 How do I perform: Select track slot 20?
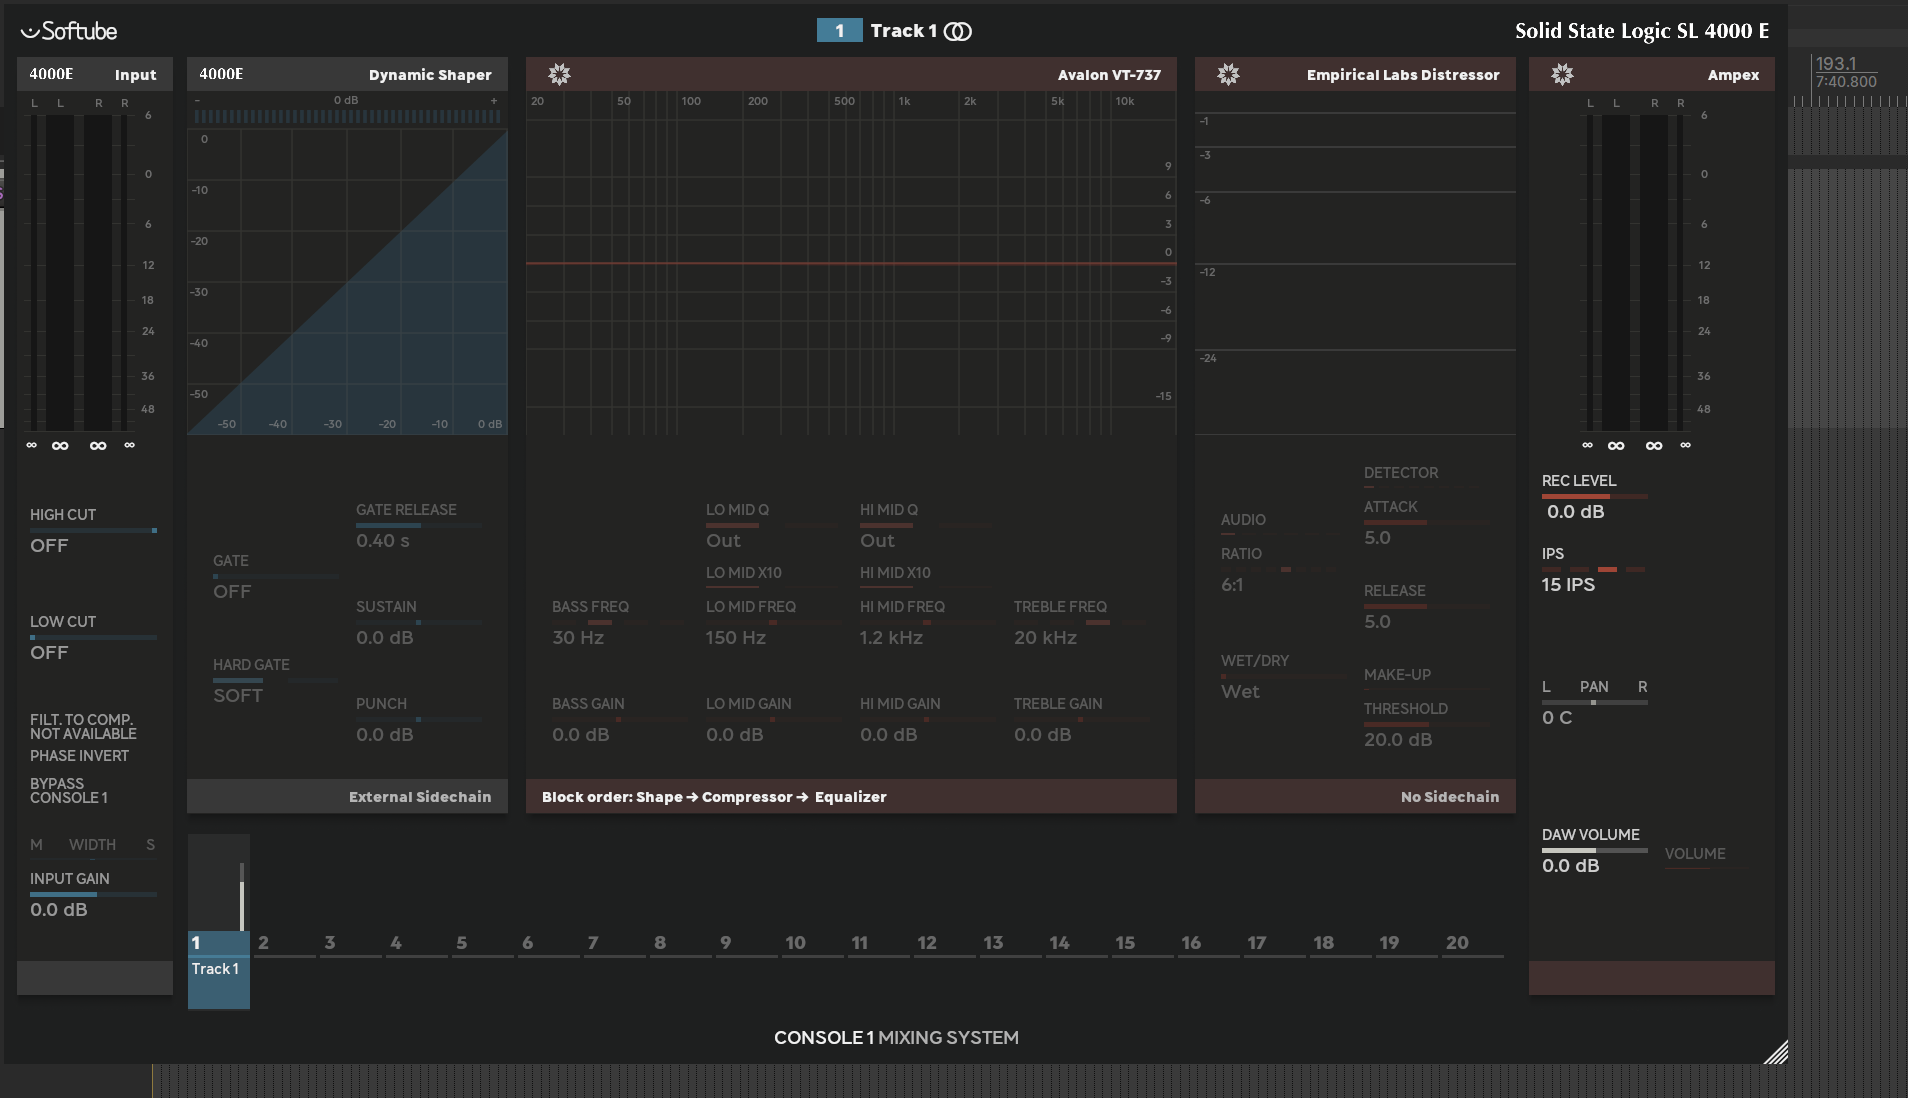pyautogui.click(x=1471, y=943)
